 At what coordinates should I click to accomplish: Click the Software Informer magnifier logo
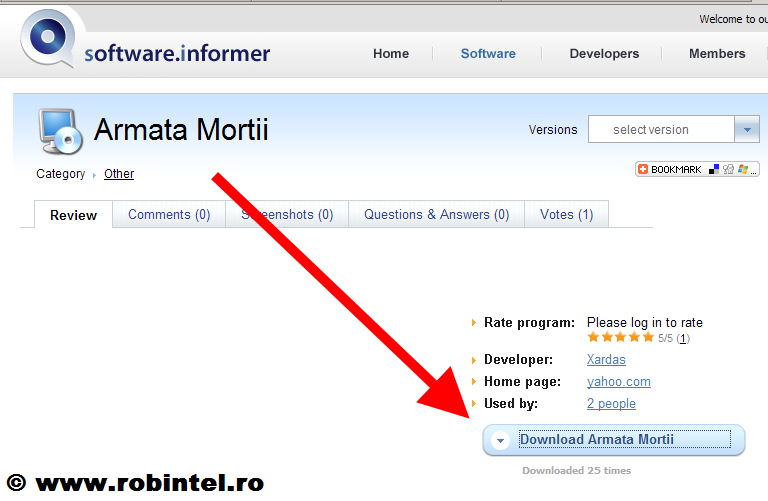(x=48, y=39)
